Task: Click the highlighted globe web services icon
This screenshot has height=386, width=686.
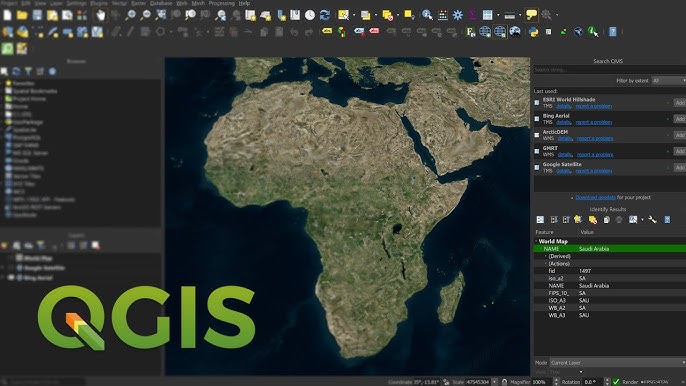Action: click(x=500, y=32)
